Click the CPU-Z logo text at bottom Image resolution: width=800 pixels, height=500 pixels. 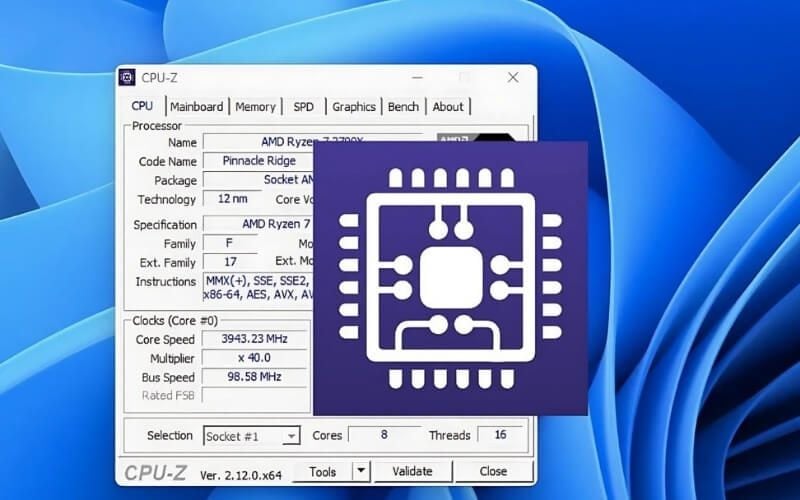click(155, 473)
